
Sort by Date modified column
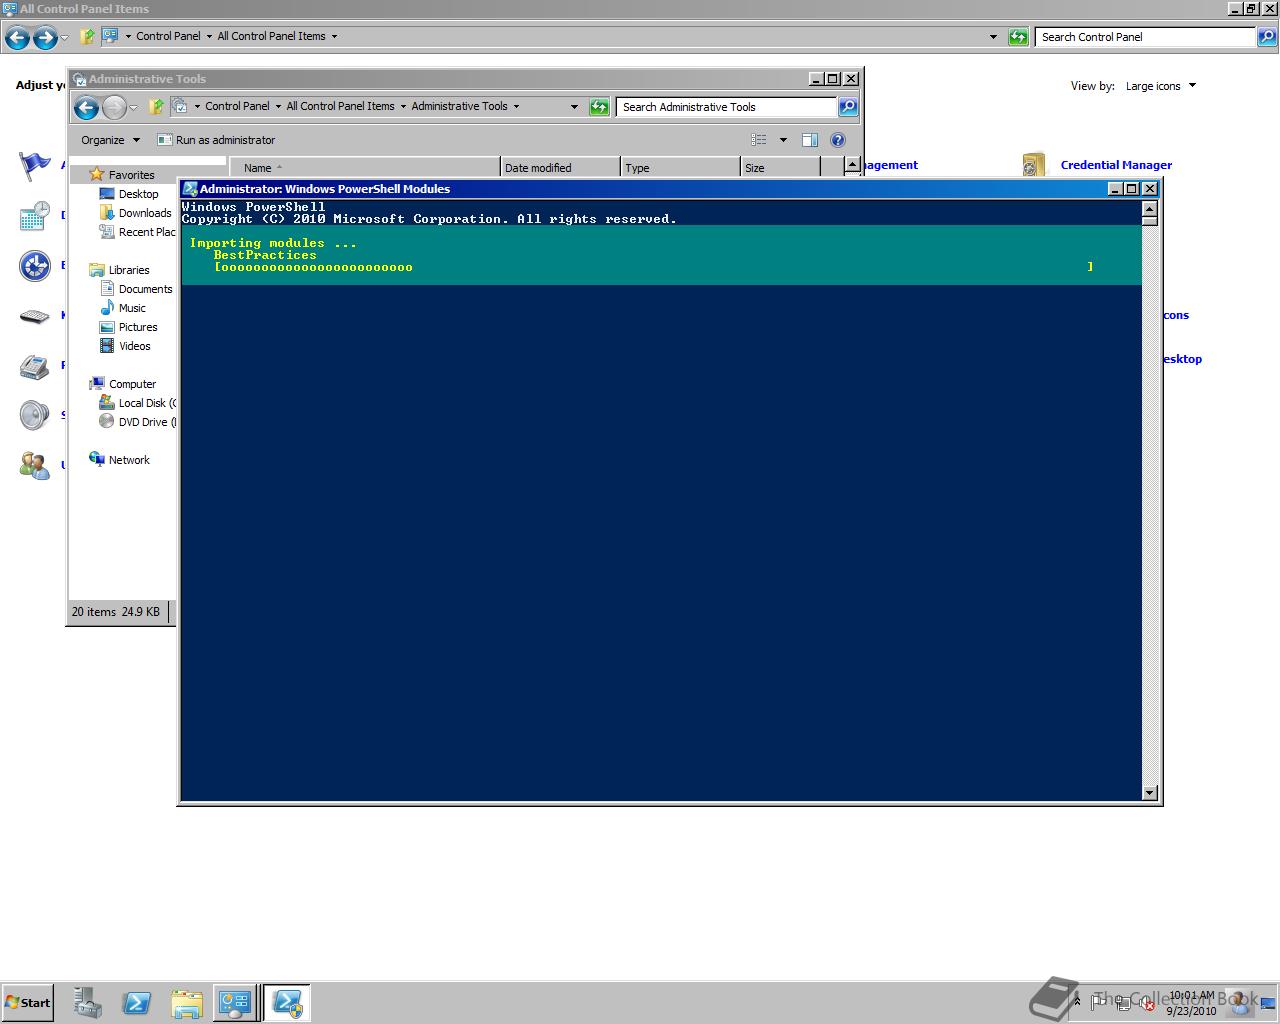click(560, 168)
